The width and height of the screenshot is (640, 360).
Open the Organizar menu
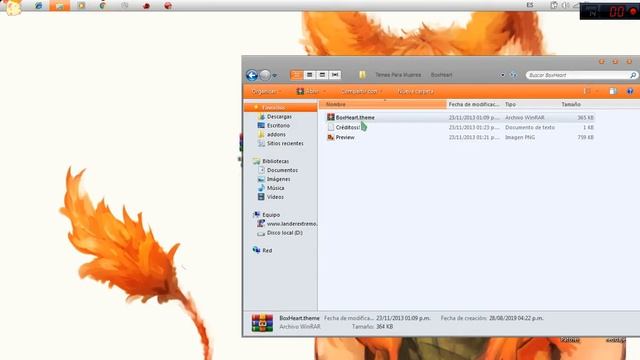pos(266,91)
